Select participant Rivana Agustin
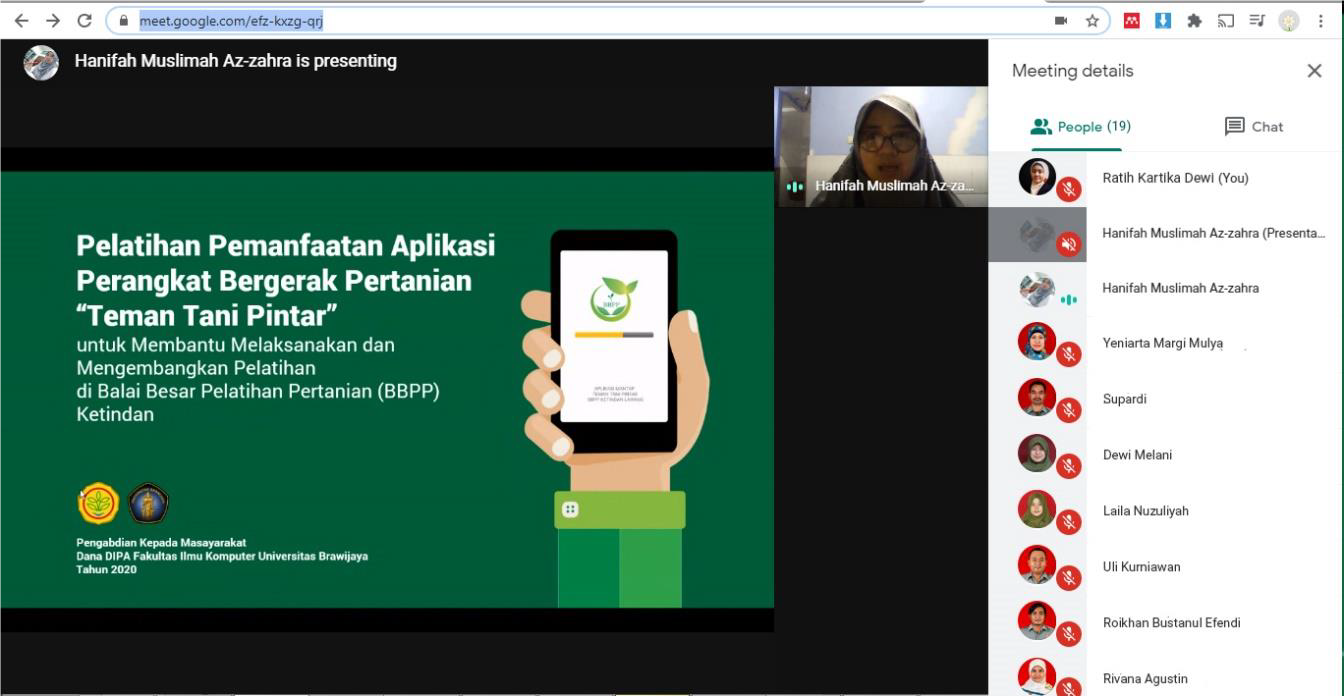This screenshot has width=1344, height=696. [1165, 675]
